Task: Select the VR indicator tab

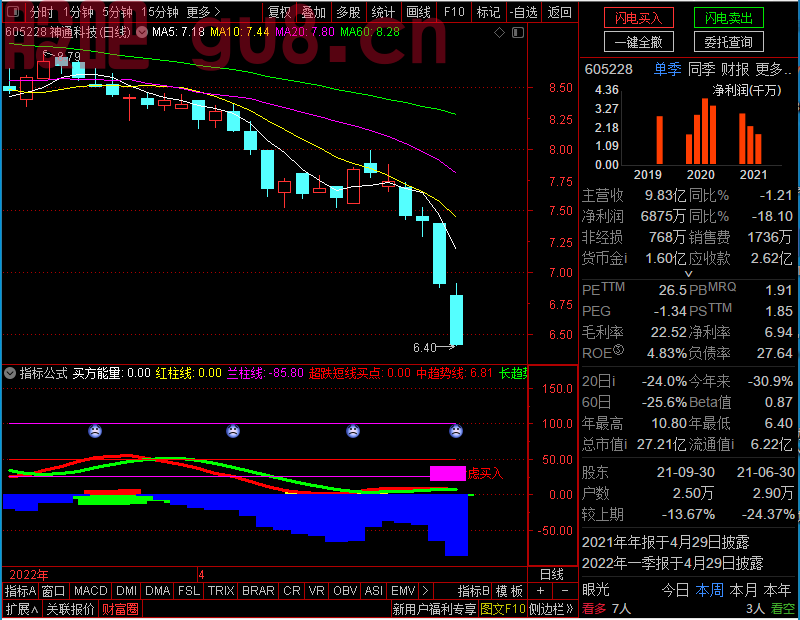Action: pyautogui.click(x=317, y=591)
